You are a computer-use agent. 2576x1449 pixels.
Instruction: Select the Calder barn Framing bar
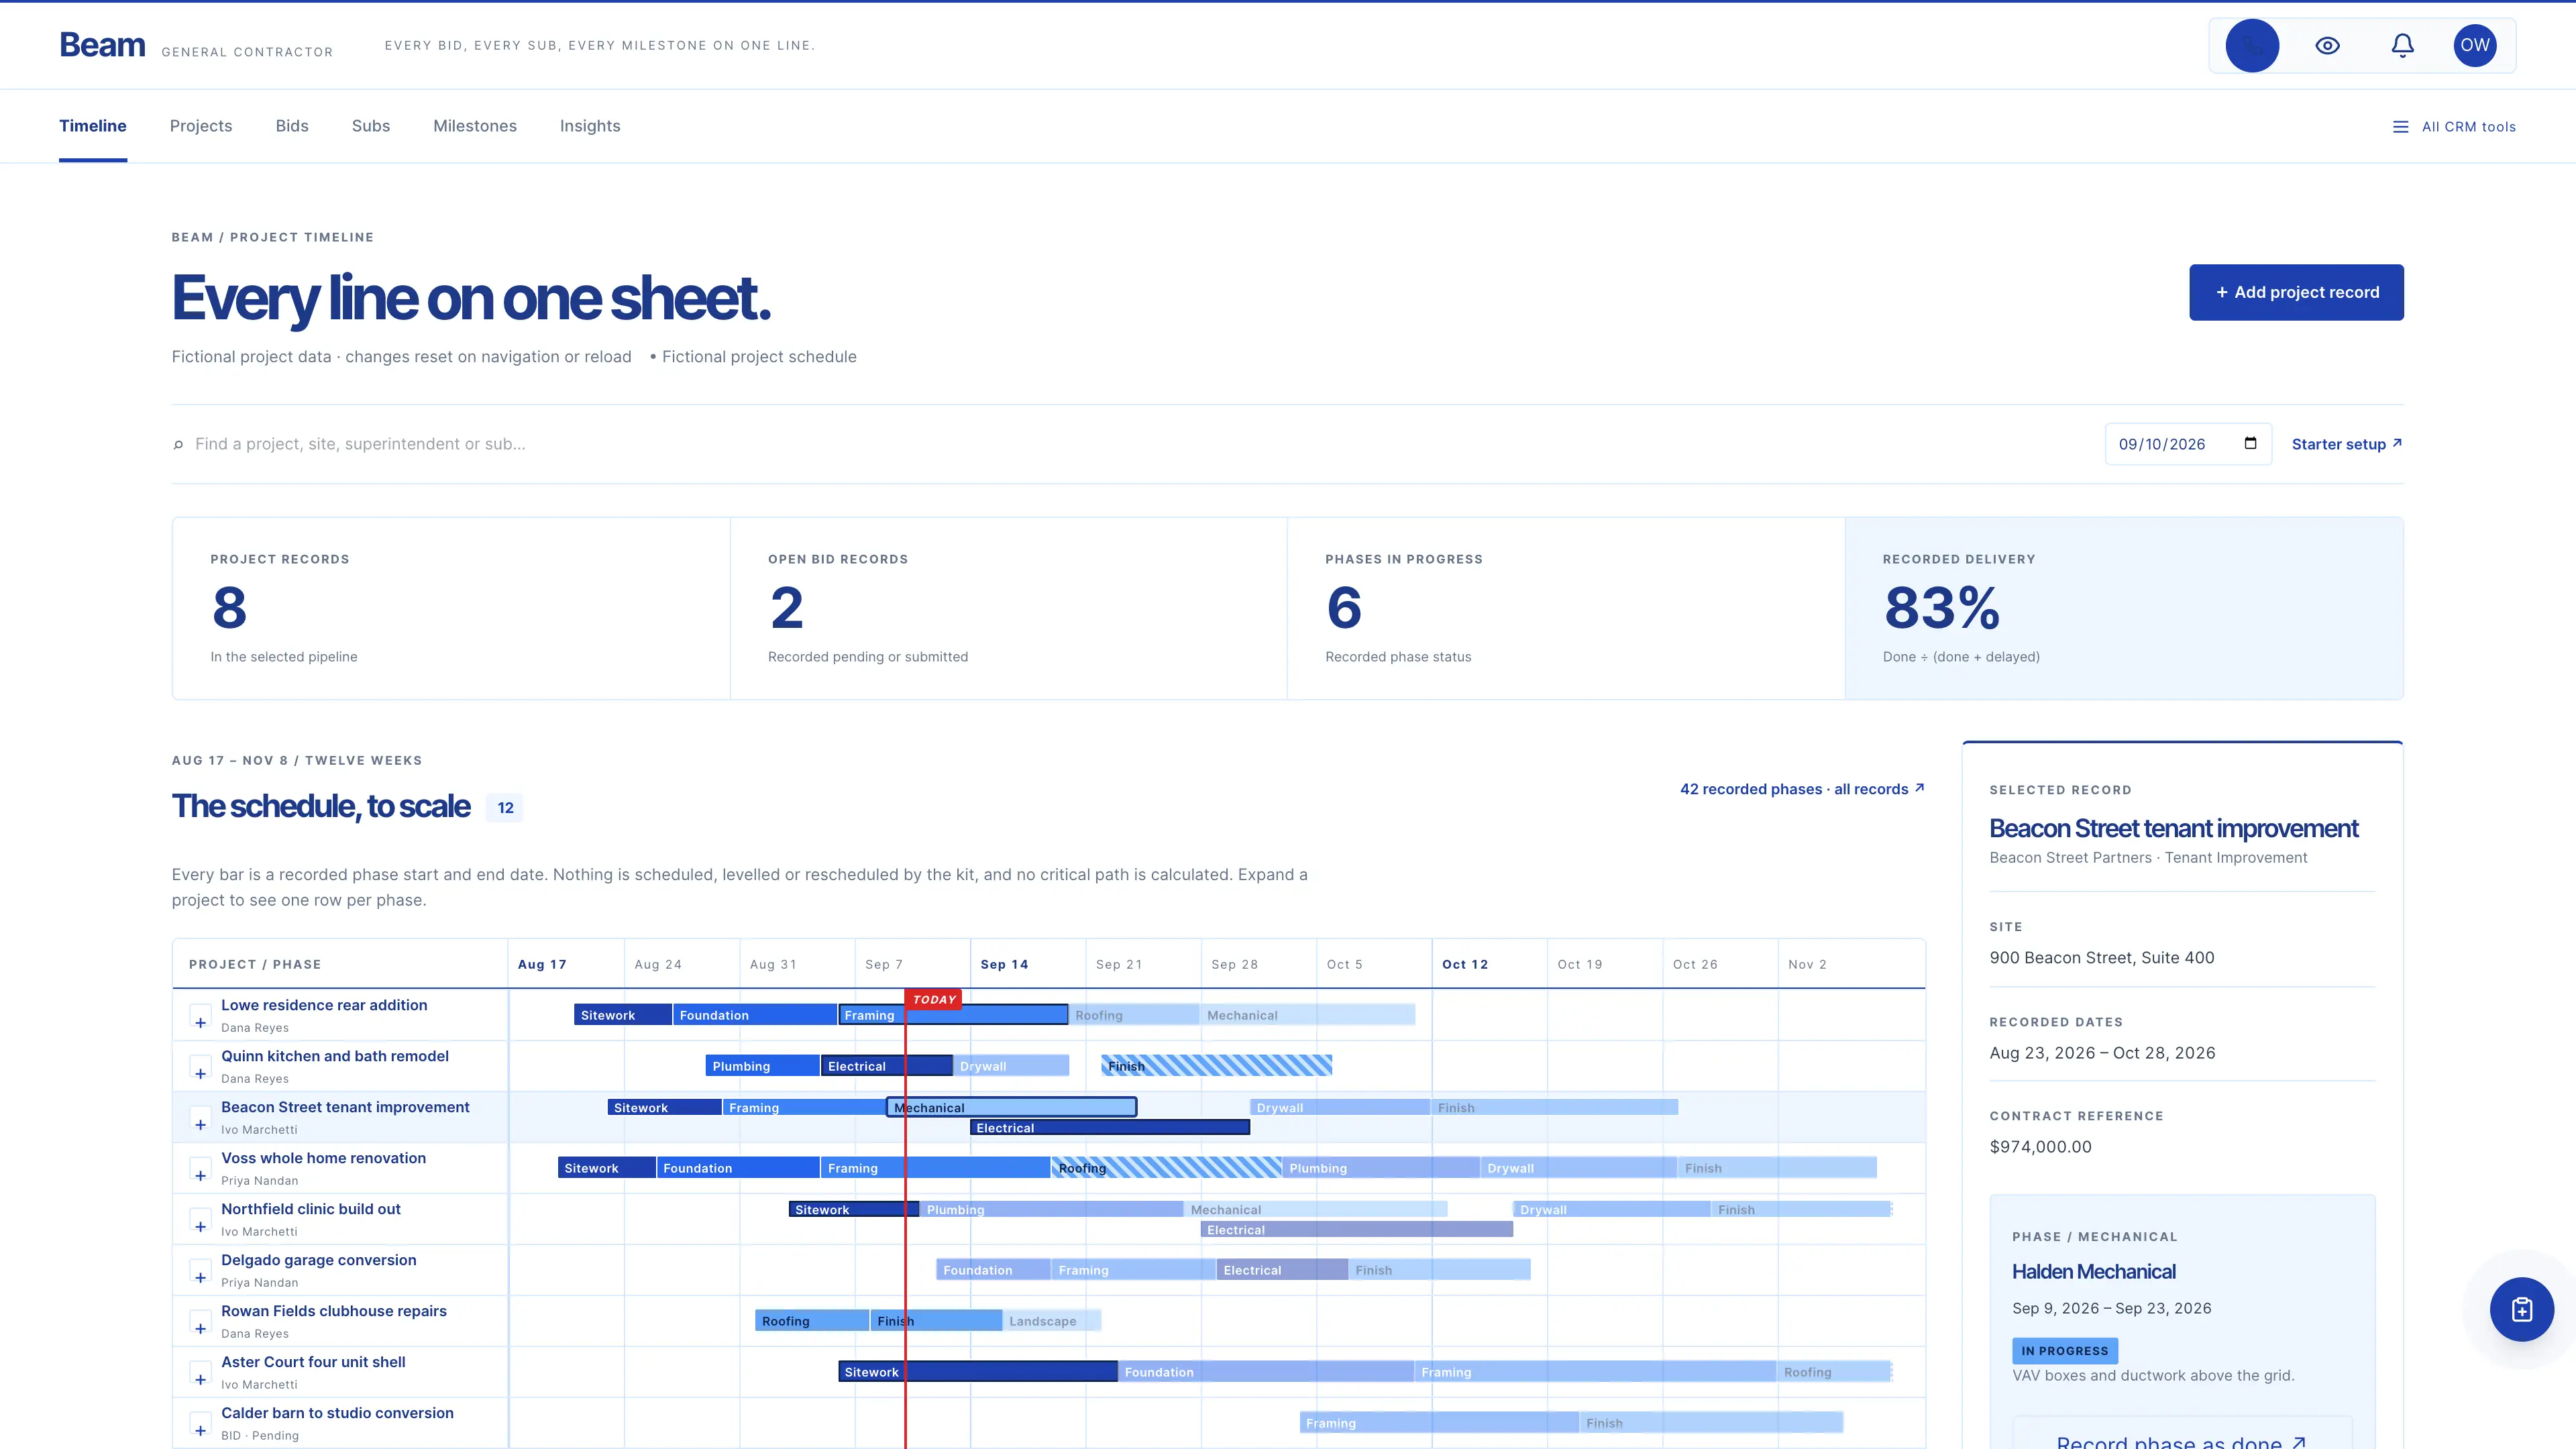[x=1439, y=1423]
